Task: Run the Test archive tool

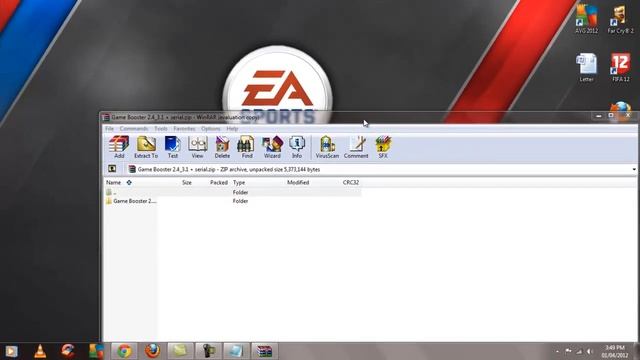Action: click(x=173, y=147)
